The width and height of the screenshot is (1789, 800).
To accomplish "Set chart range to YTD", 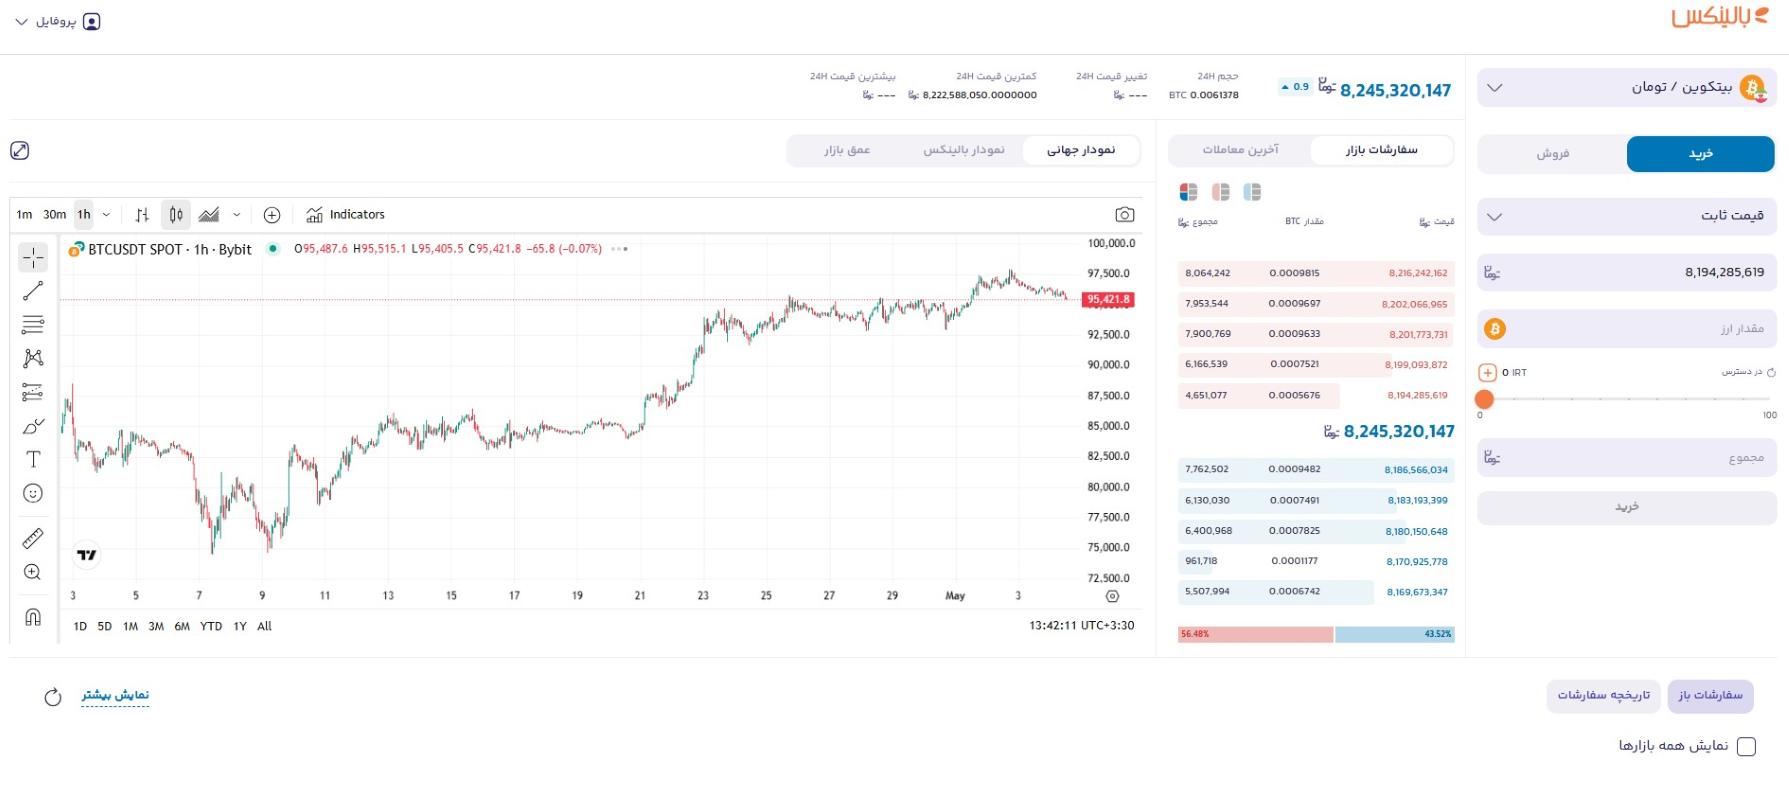I will [211, 627].
